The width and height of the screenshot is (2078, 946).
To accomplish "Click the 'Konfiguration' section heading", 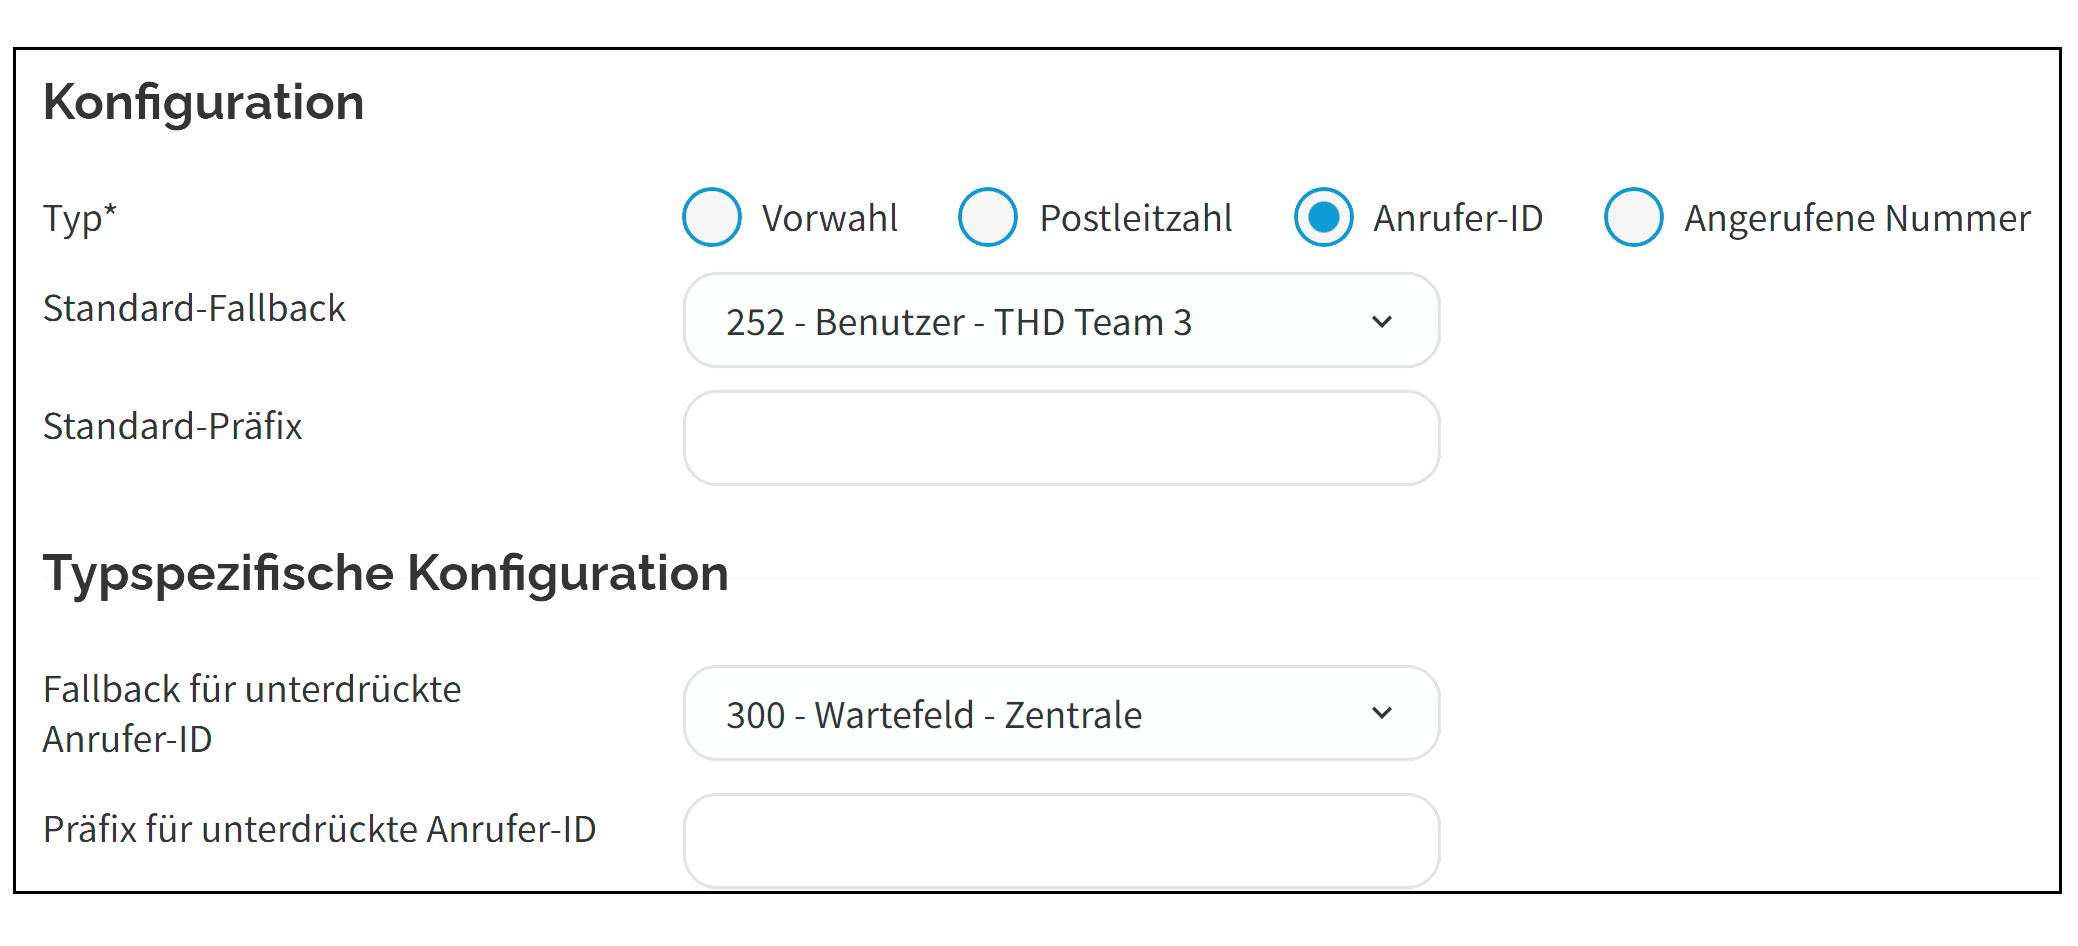I will tap(203, 102).
